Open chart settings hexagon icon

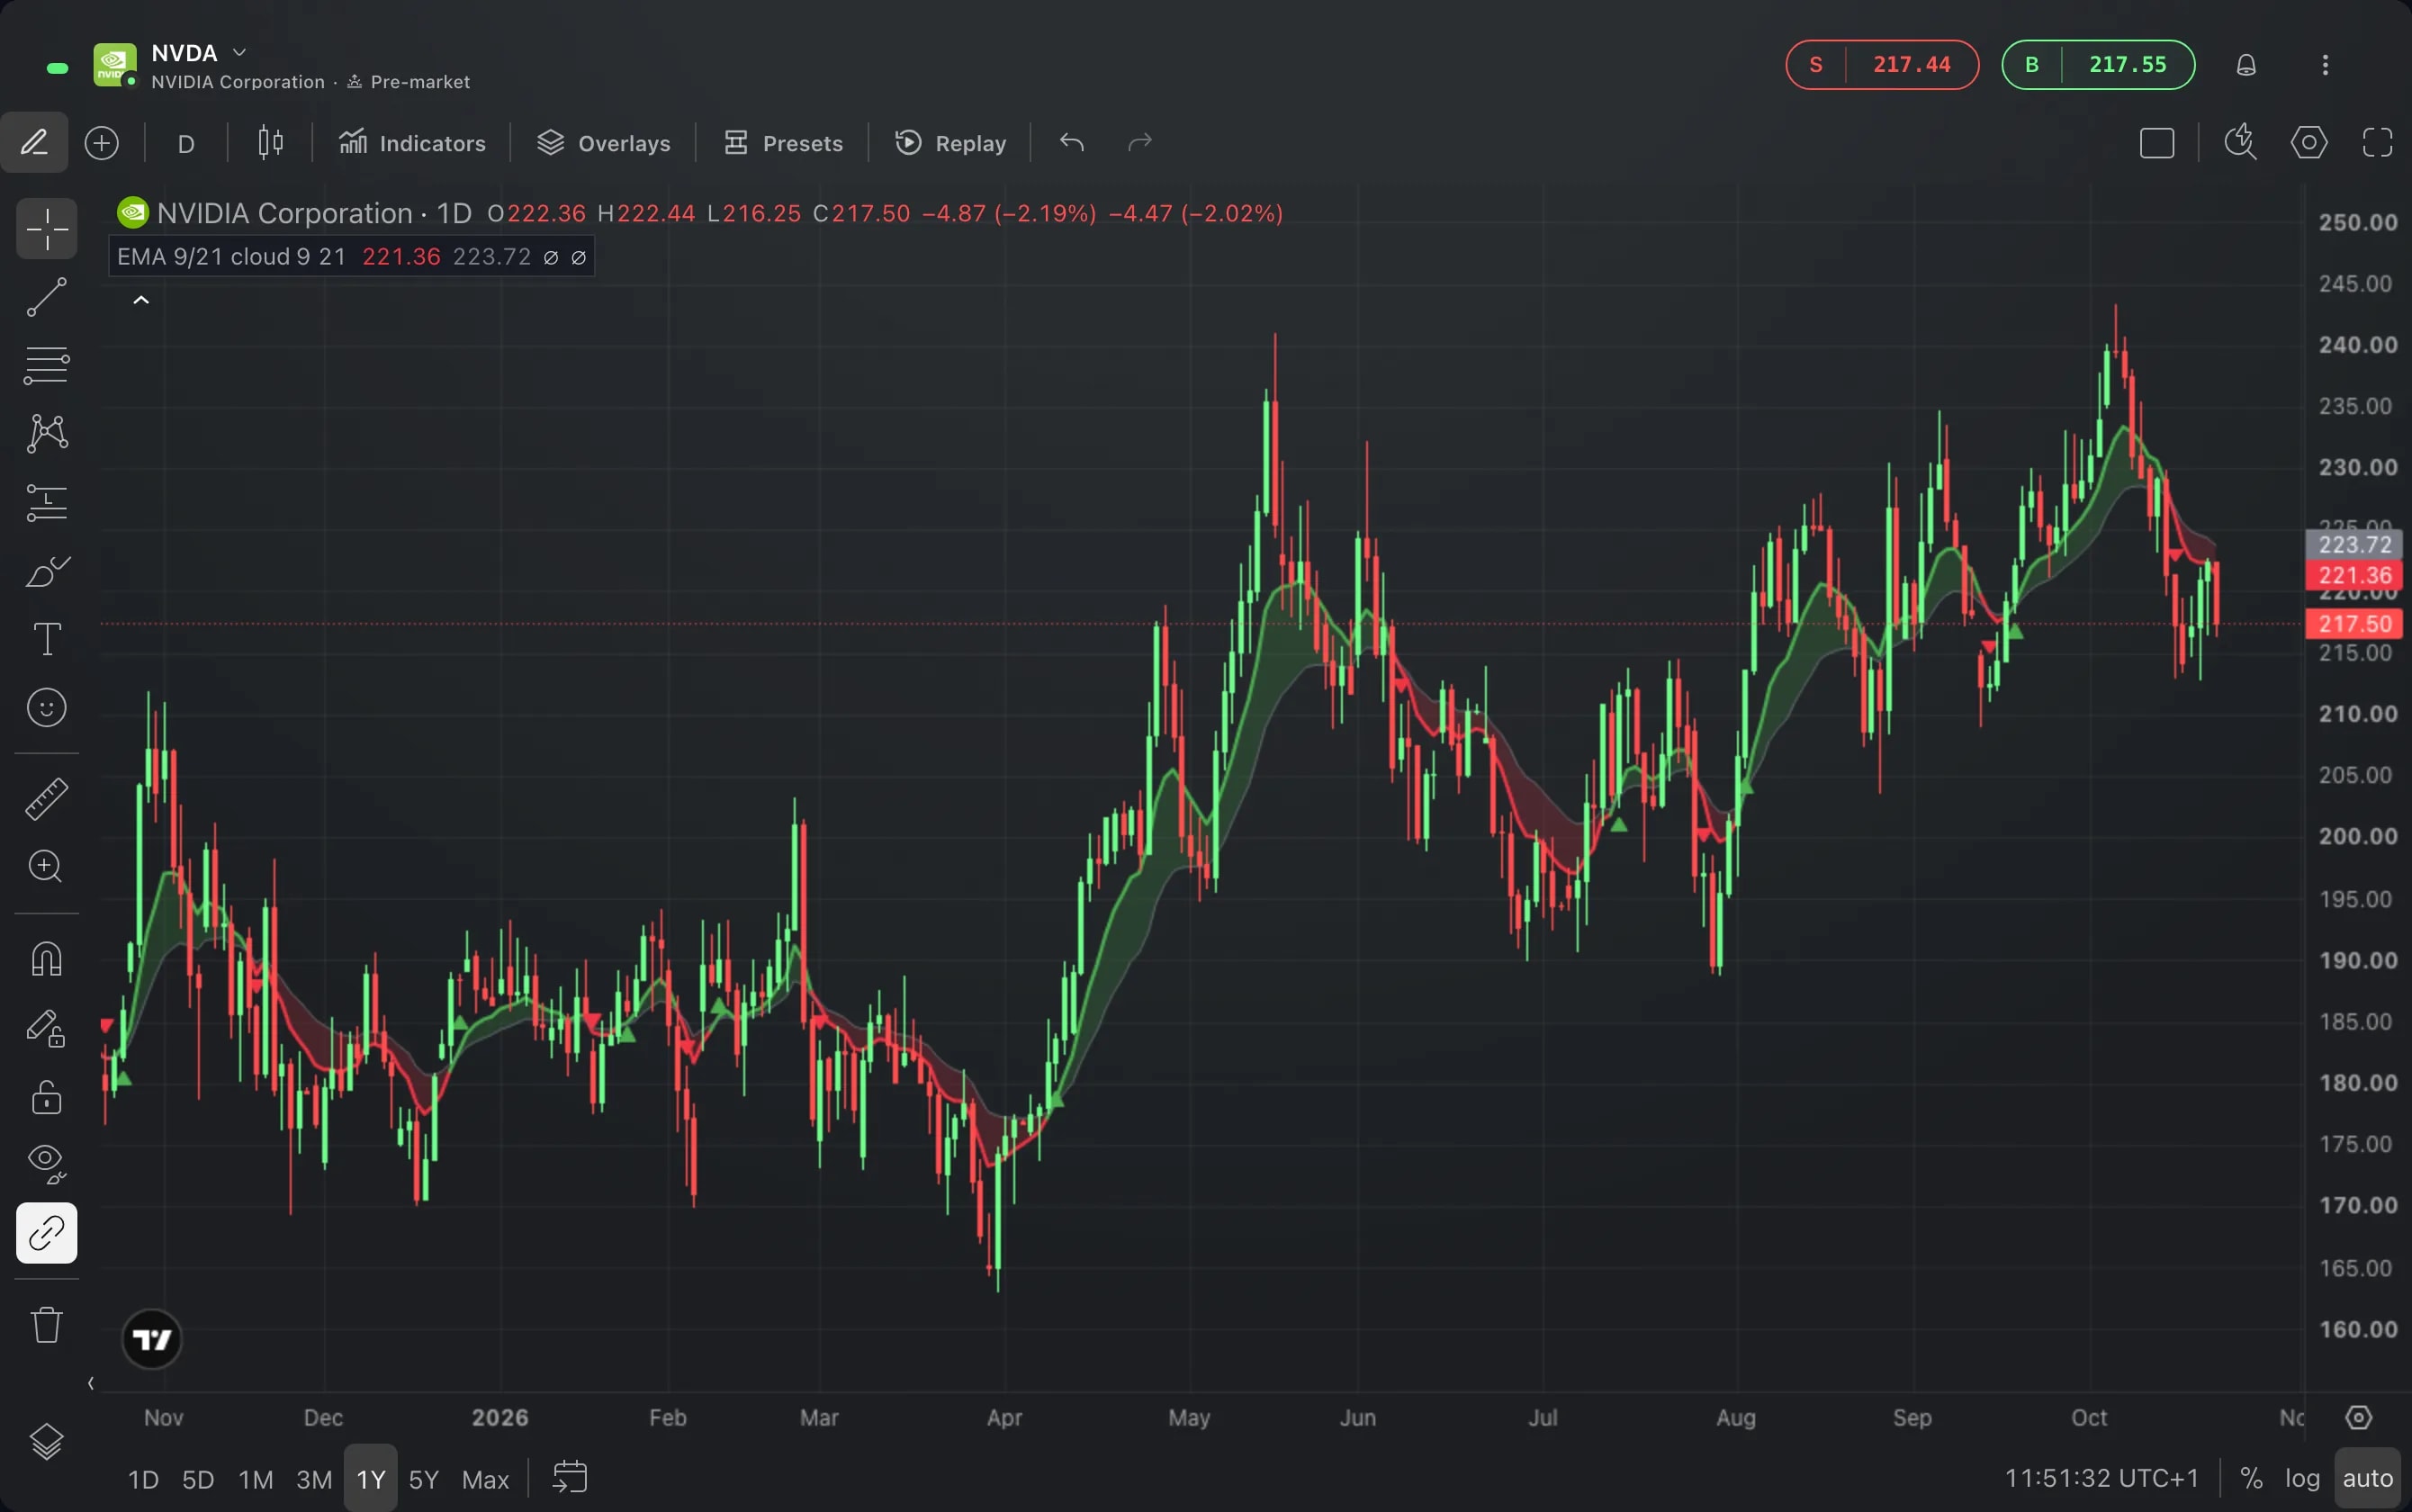(2309, 143)
